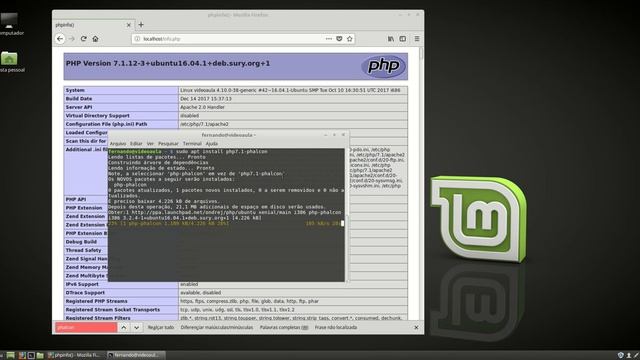Close the find bar
This screenshot has width=640, height=360.
pos(416,327)
